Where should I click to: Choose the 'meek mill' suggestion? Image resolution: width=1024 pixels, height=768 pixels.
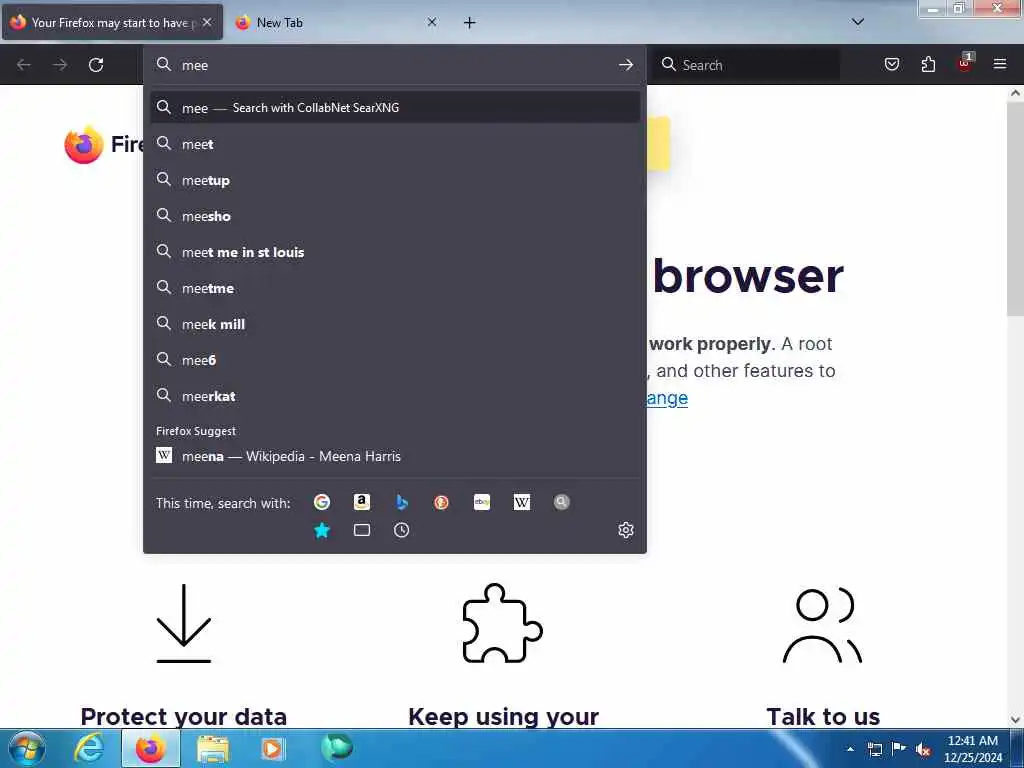(x=394, y=324)
